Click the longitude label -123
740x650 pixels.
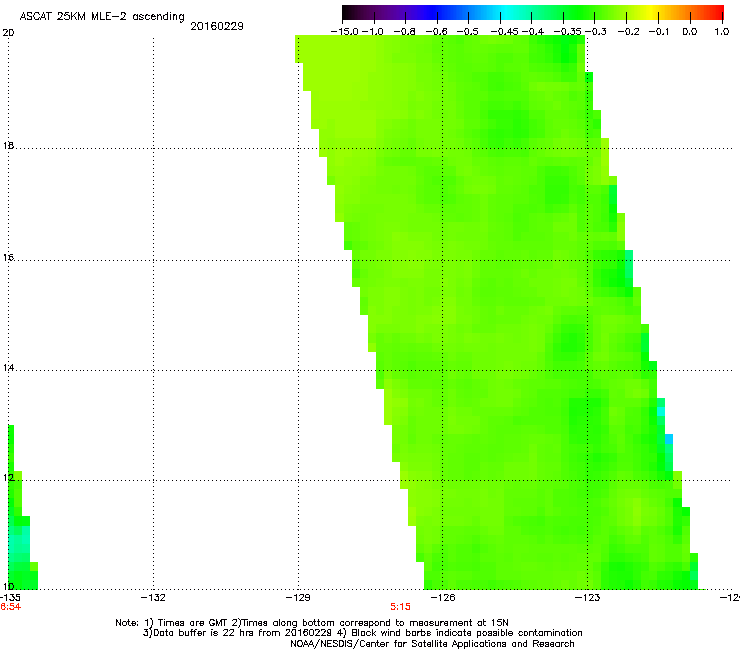[x=588, y=598]
